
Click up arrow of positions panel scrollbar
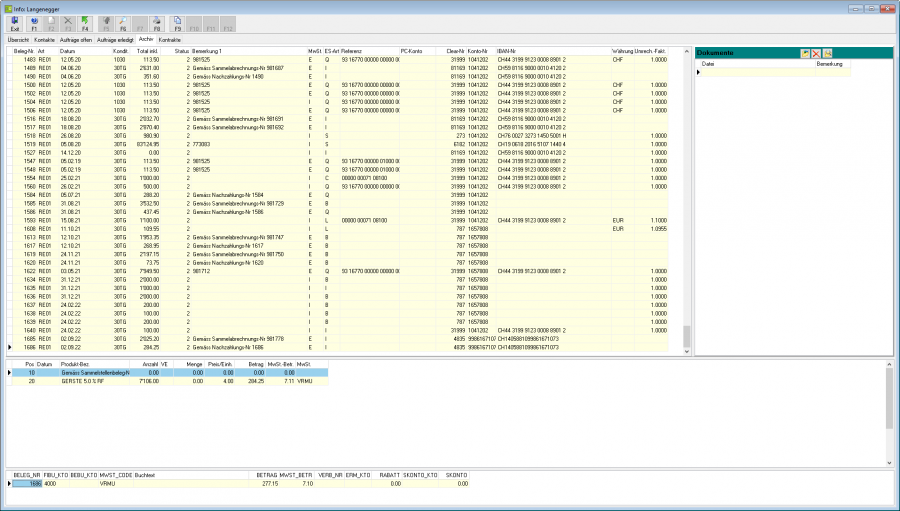[889, 365]
